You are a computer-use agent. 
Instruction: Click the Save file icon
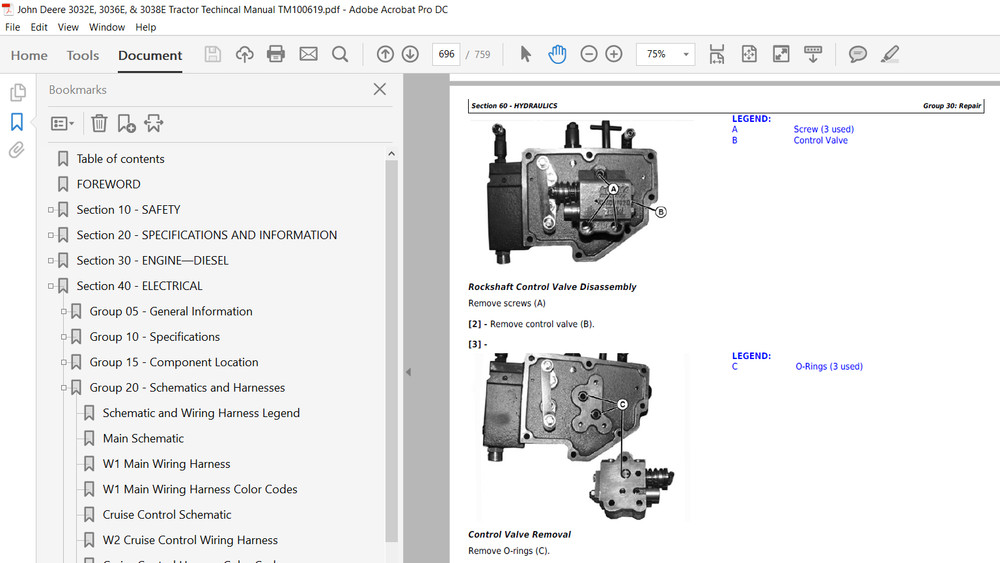point(212,54)
